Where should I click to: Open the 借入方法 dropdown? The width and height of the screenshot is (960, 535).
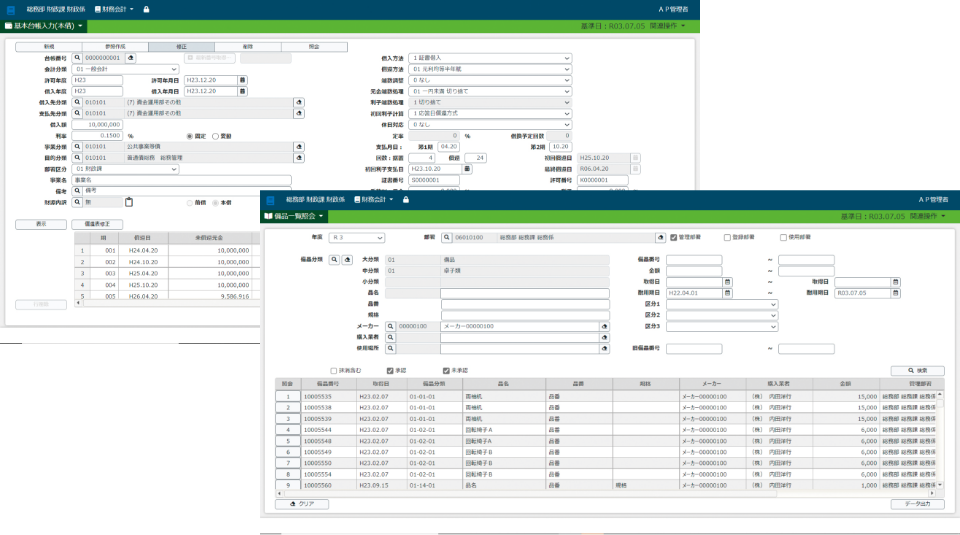click(x=490, y=58)
